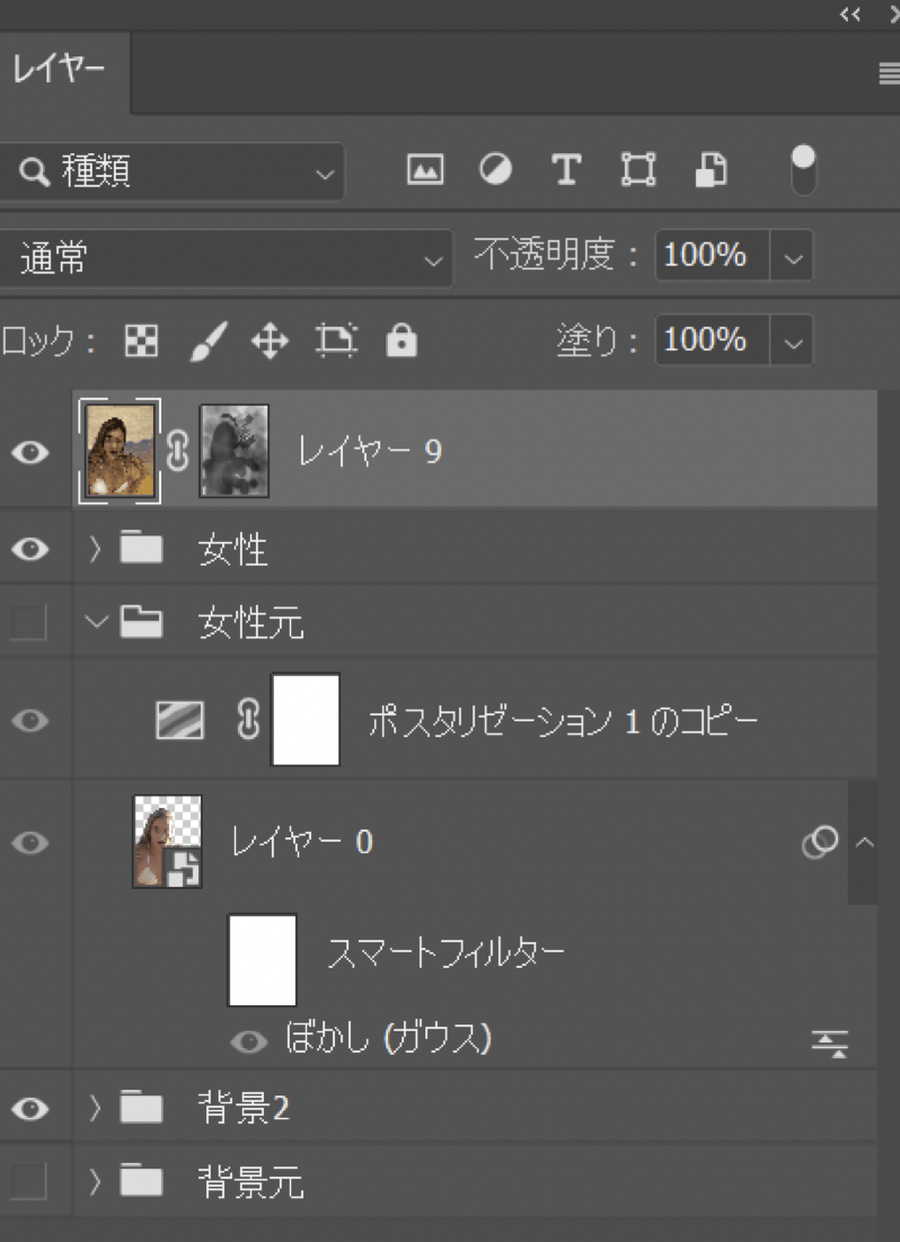Image resolution: width=900 pixels, height=1242 pixels.
Task: Select the ぼかし (ガウス) filter entry
Action: [388, 1040]
